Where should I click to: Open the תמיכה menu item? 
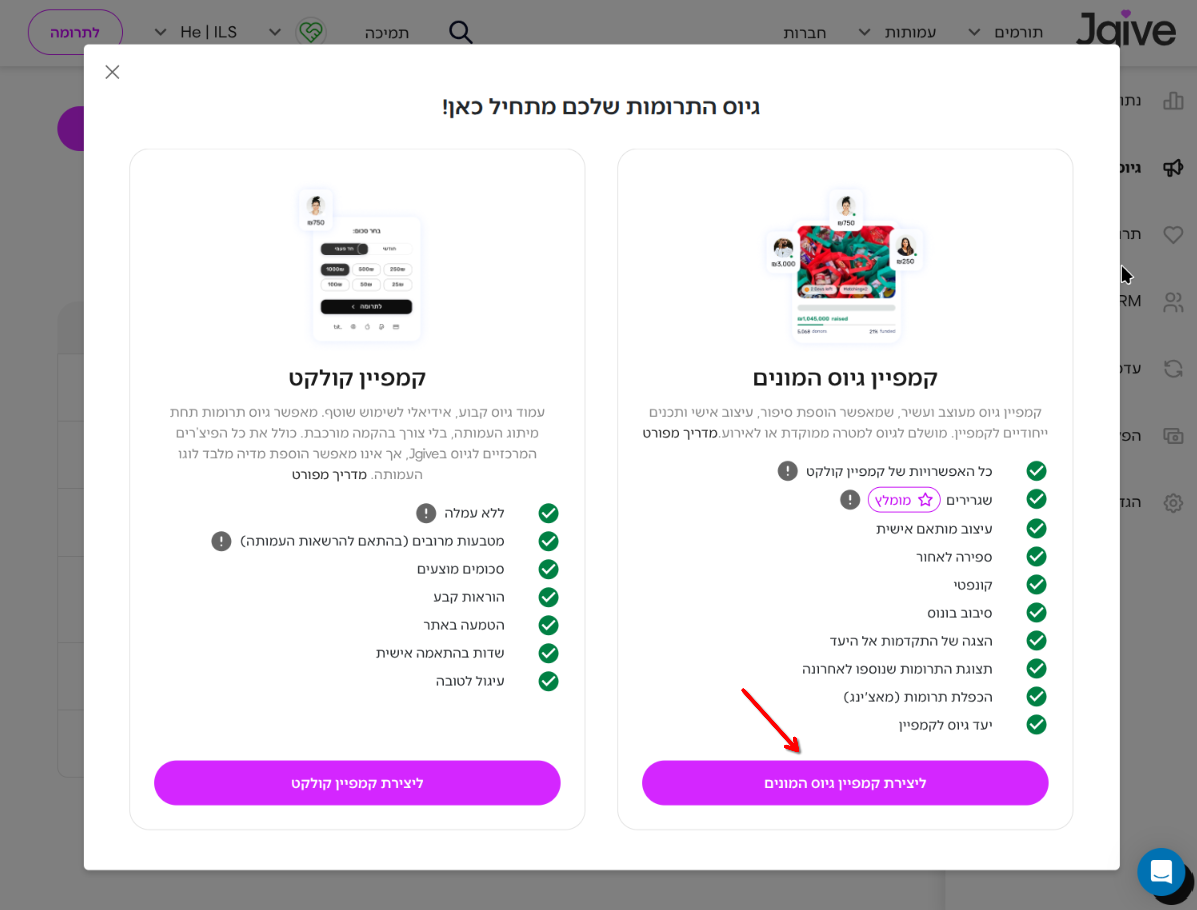click(387, 33)
